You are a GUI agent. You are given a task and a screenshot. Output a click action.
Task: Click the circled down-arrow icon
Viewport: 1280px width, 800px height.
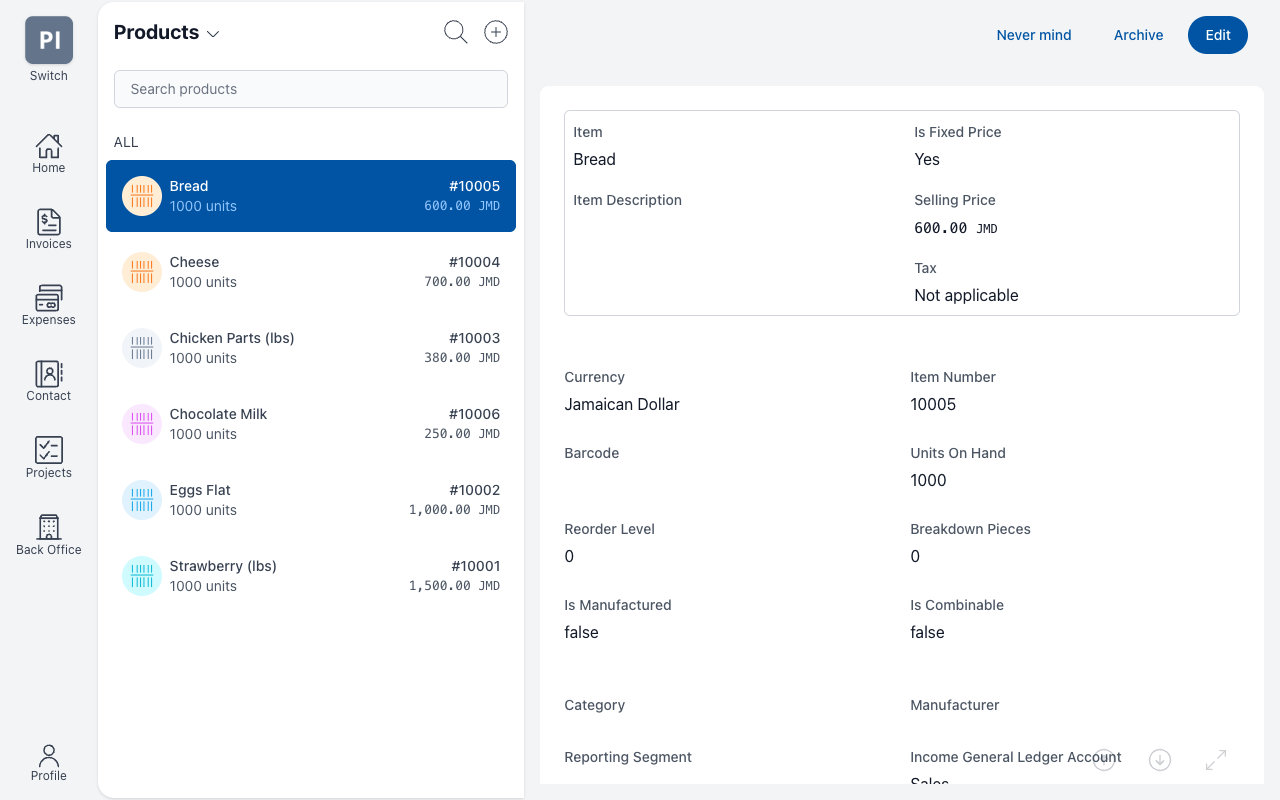(1160, 760)
